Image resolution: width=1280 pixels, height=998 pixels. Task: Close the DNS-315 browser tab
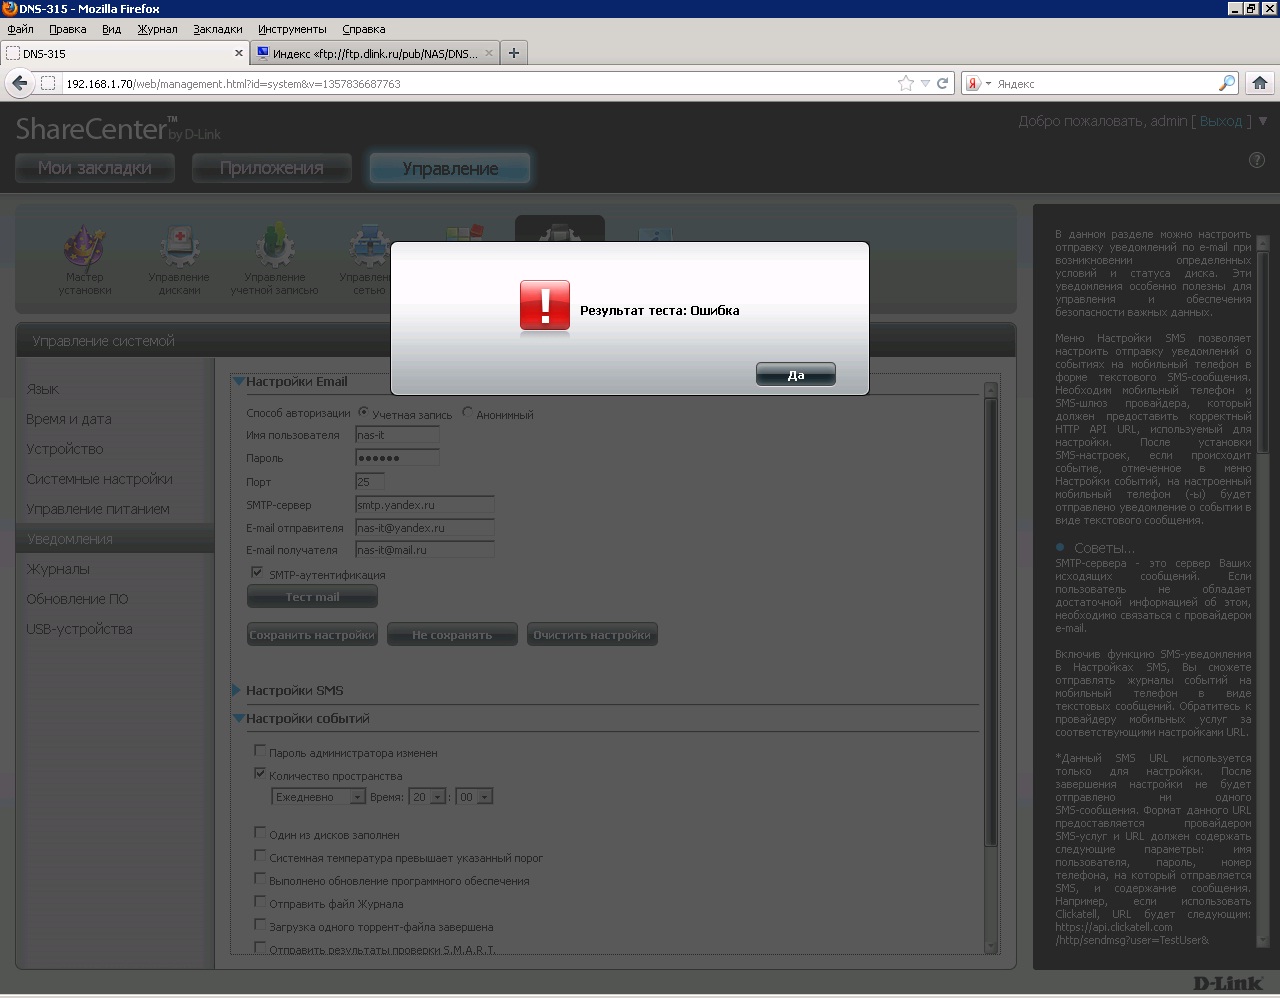[x=239, y=53]
